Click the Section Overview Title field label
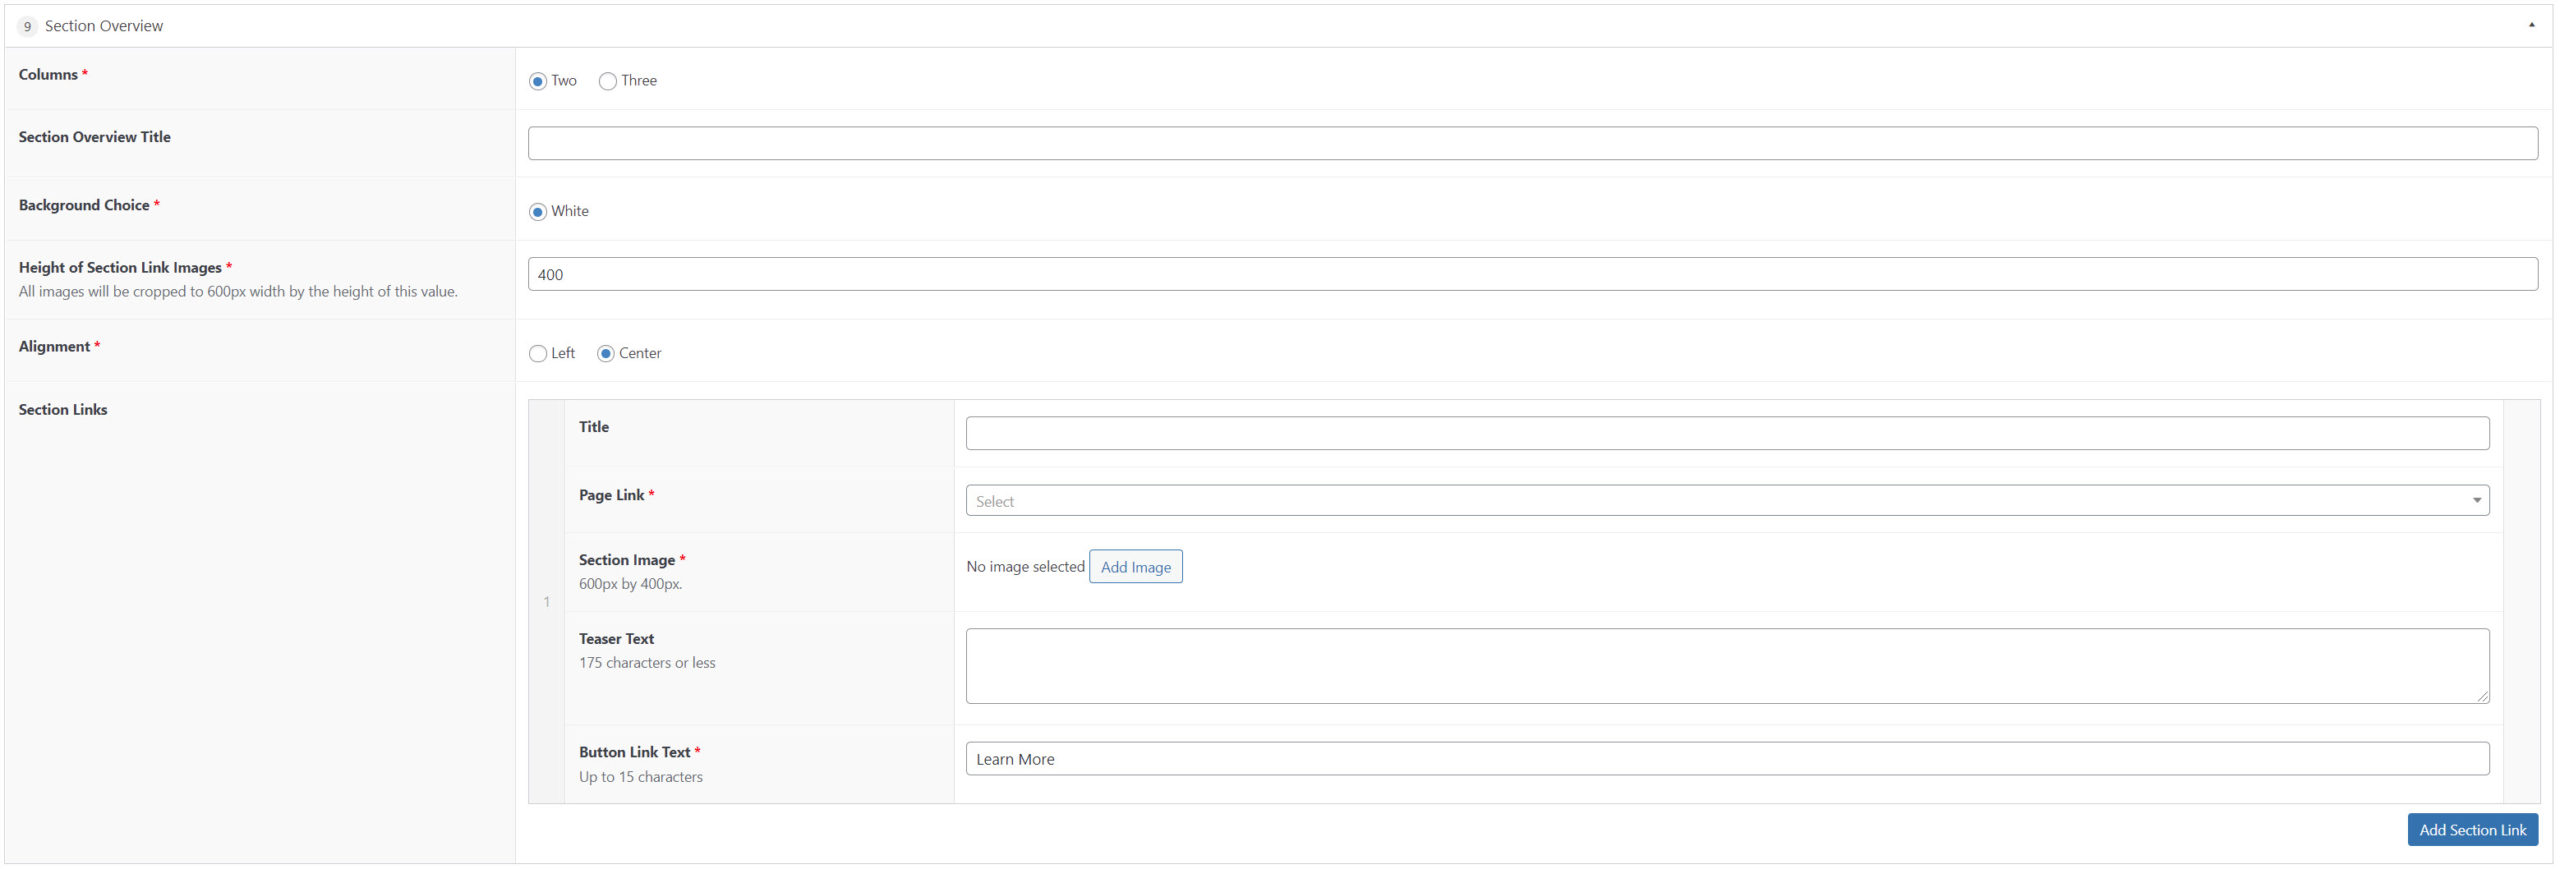The width and height of the screenshot is (2560, 869). pos(95,137)
